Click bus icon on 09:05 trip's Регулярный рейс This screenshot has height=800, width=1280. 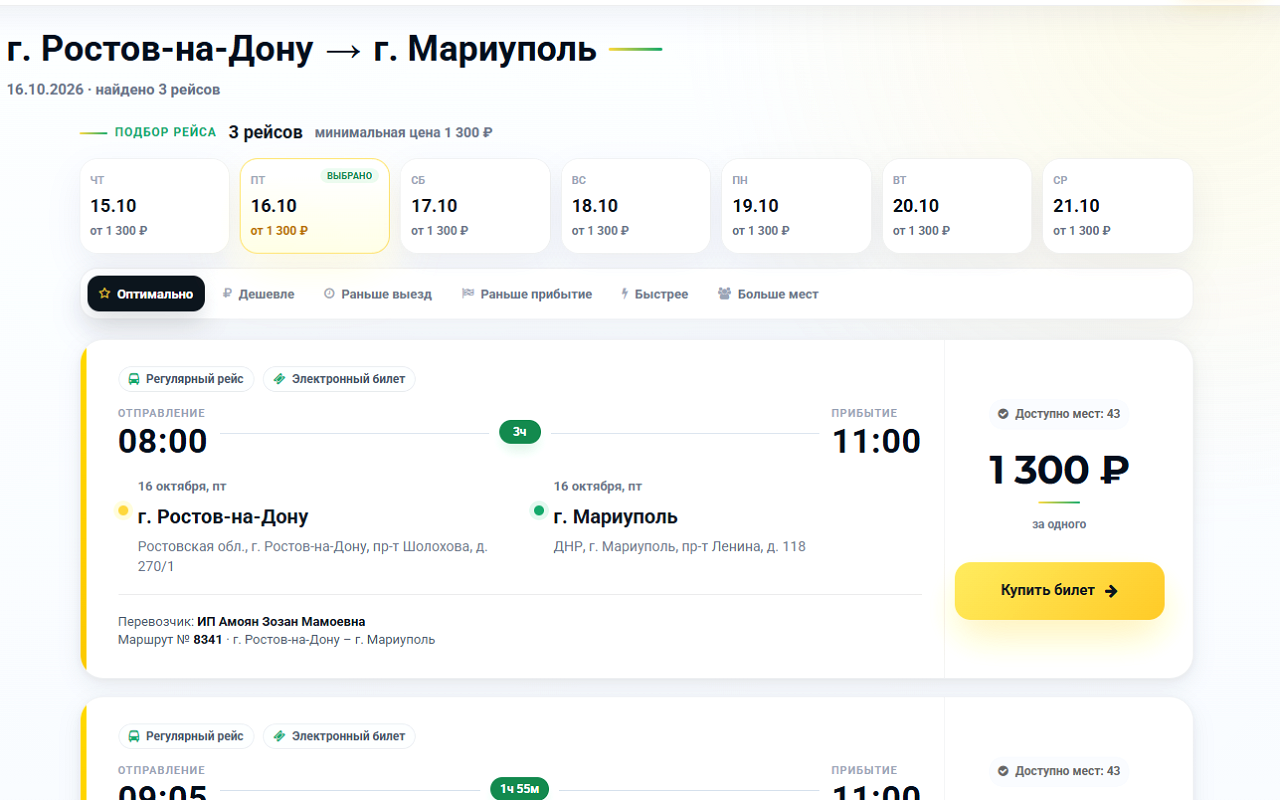[x=134, y=736]
